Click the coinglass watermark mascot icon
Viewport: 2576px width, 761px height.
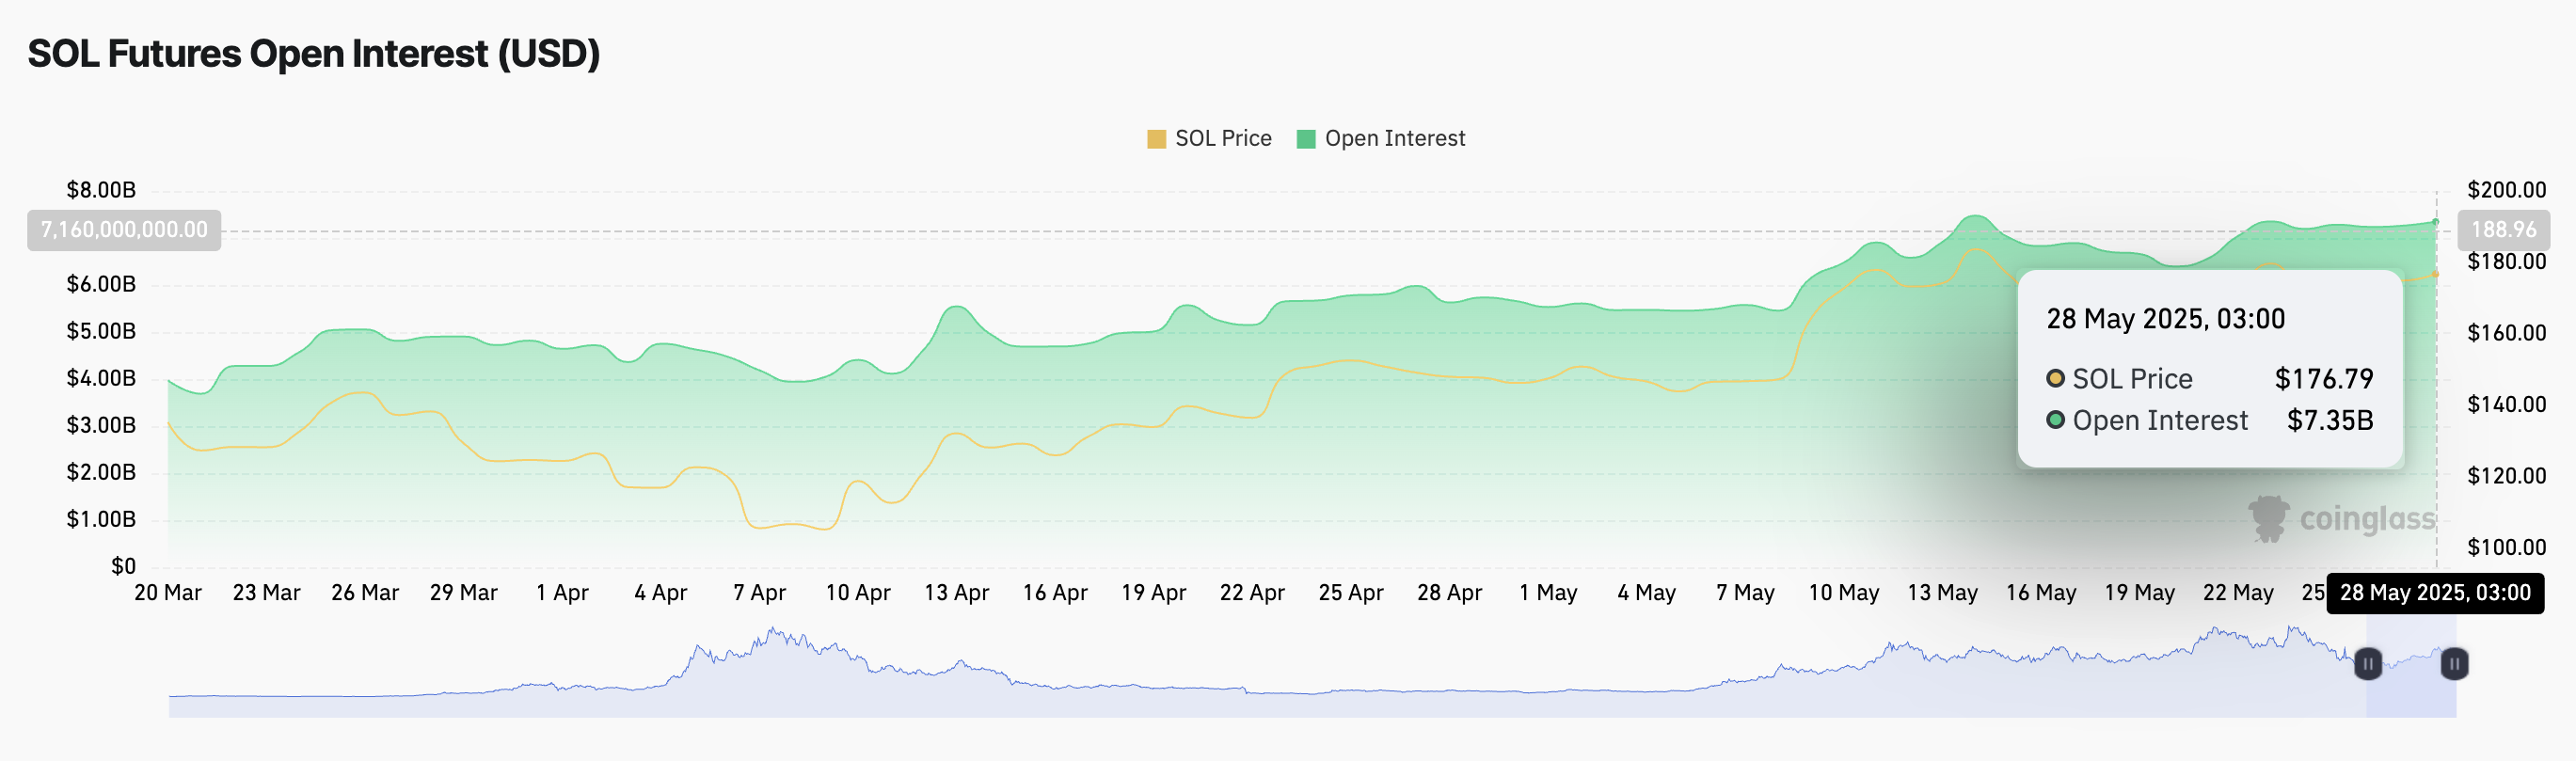[x=2268, y=518]
